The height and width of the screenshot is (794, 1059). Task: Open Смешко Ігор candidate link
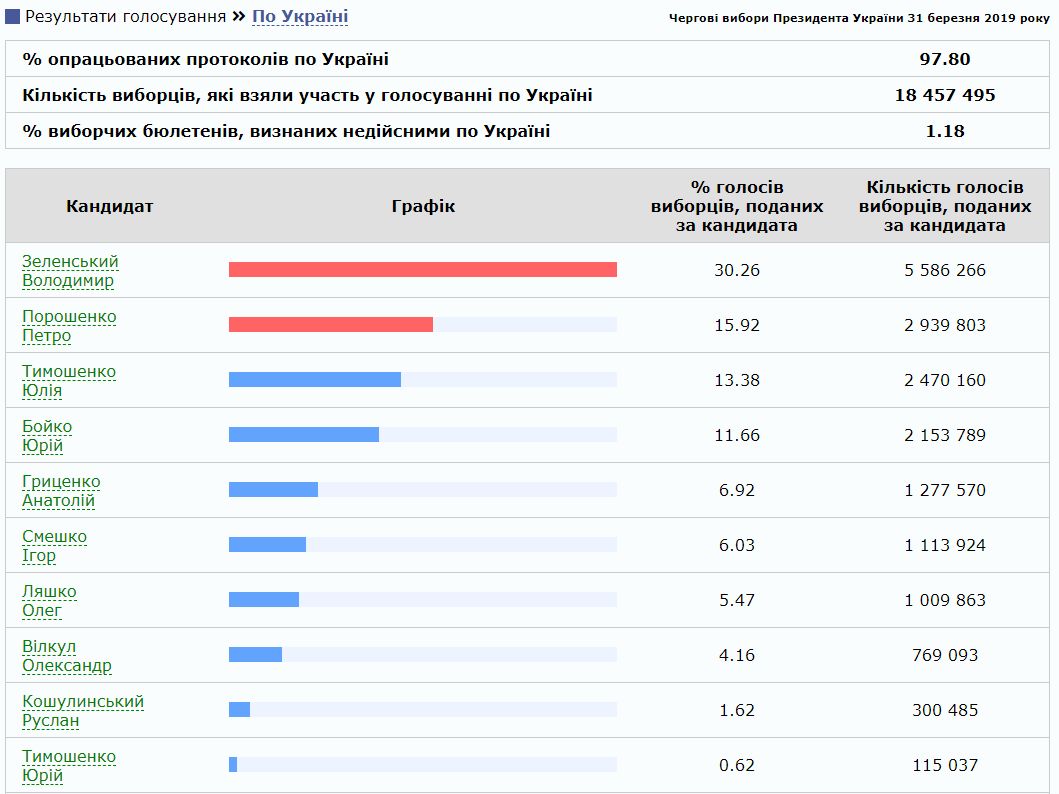click(x=54, y=546)
